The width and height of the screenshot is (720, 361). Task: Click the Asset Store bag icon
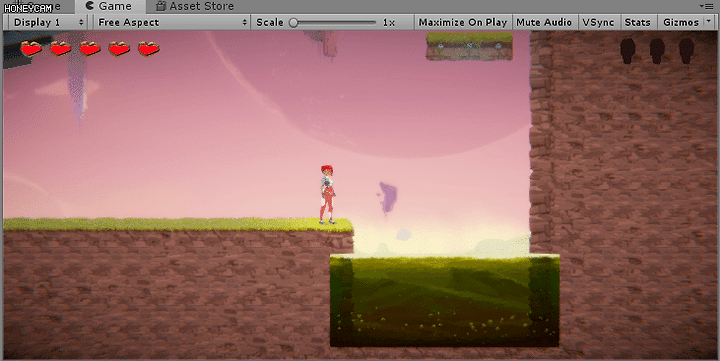[x=160, y=6]
